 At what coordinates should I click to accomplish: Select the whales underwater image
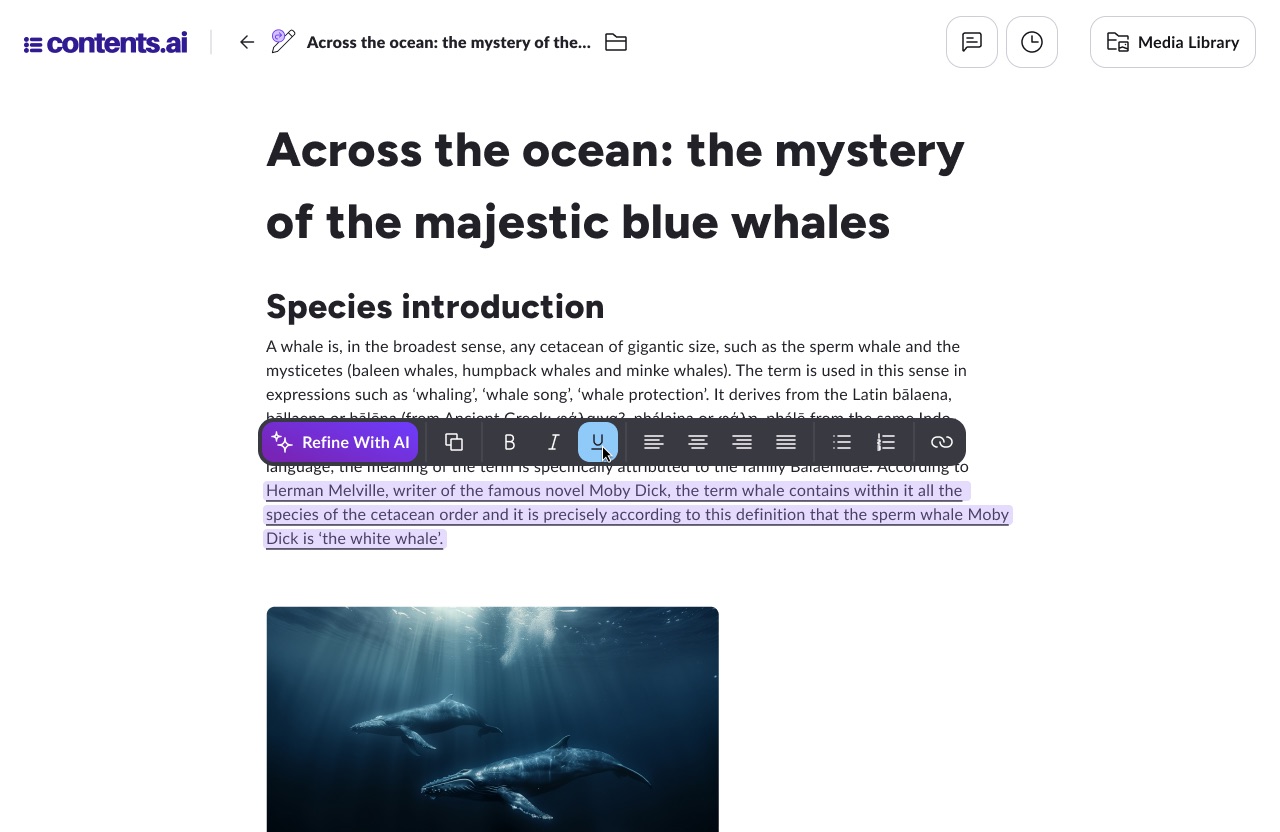click(x=492, y=718)
